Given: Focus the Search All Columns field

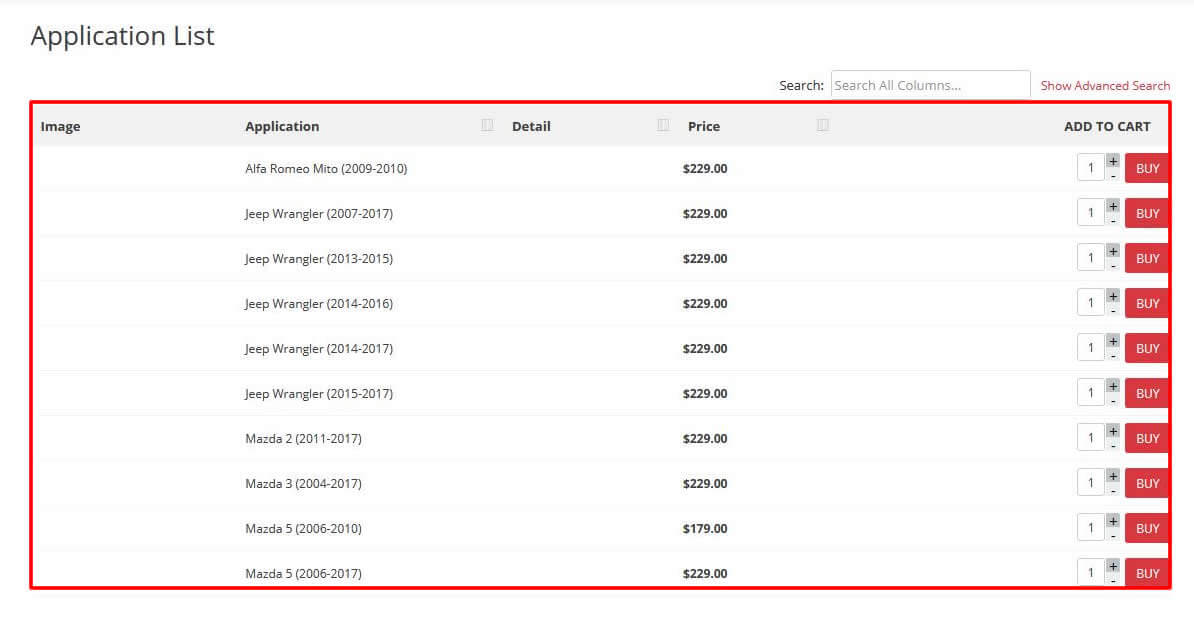Looking at the screenshot, I should pyautogui.click(x=931, y=85).
